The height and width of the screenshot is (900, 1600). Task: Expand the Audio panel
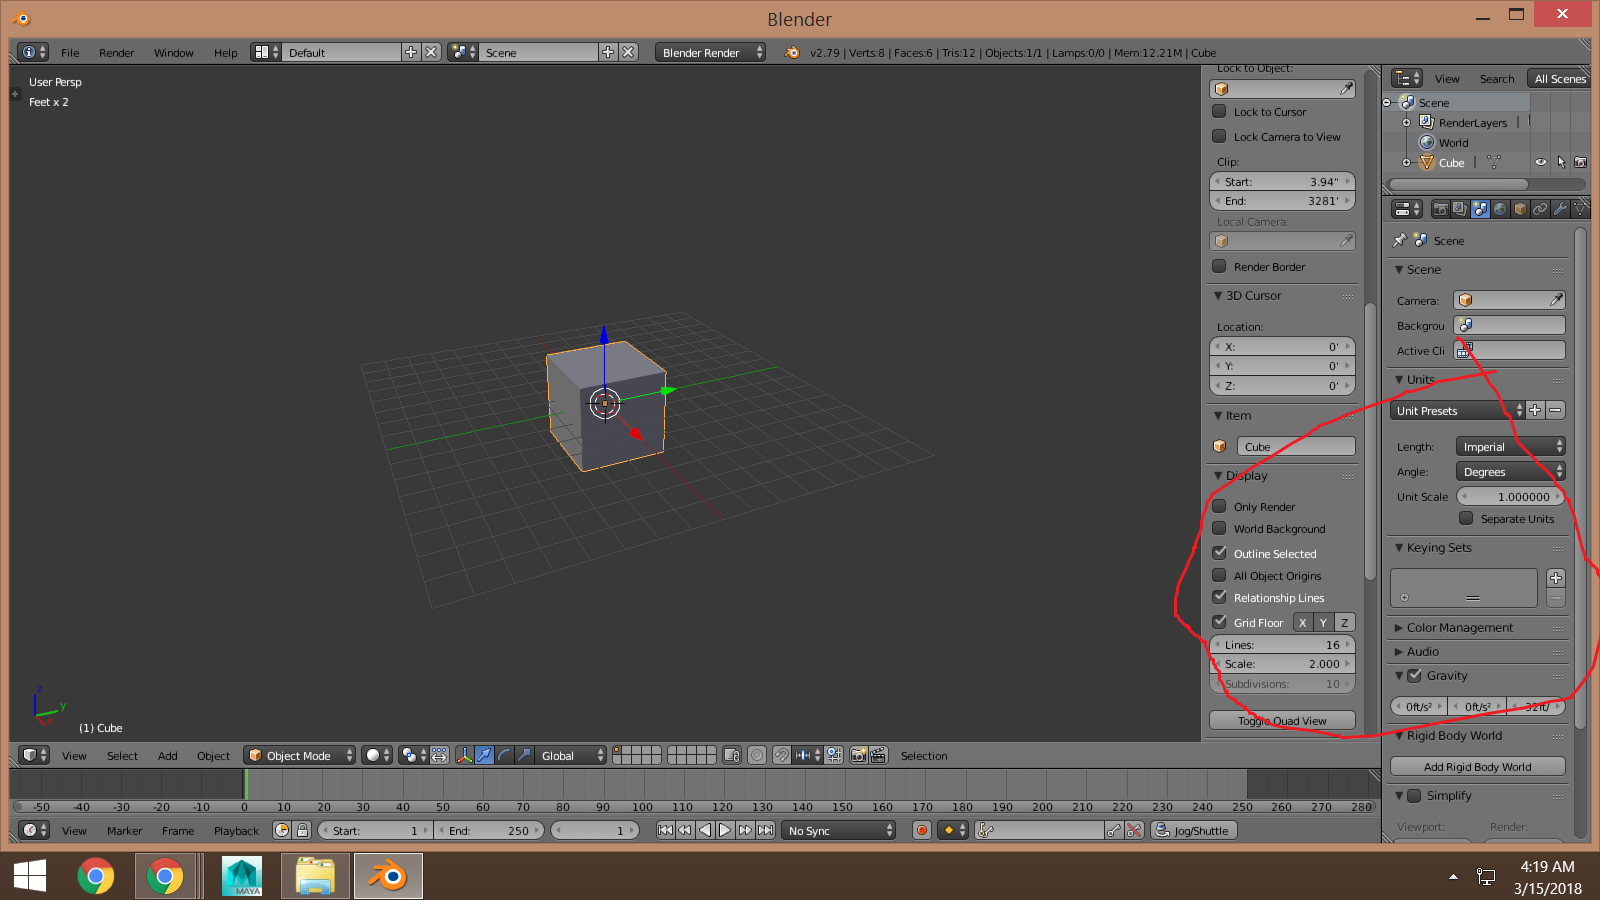(x=1422, y=651)
